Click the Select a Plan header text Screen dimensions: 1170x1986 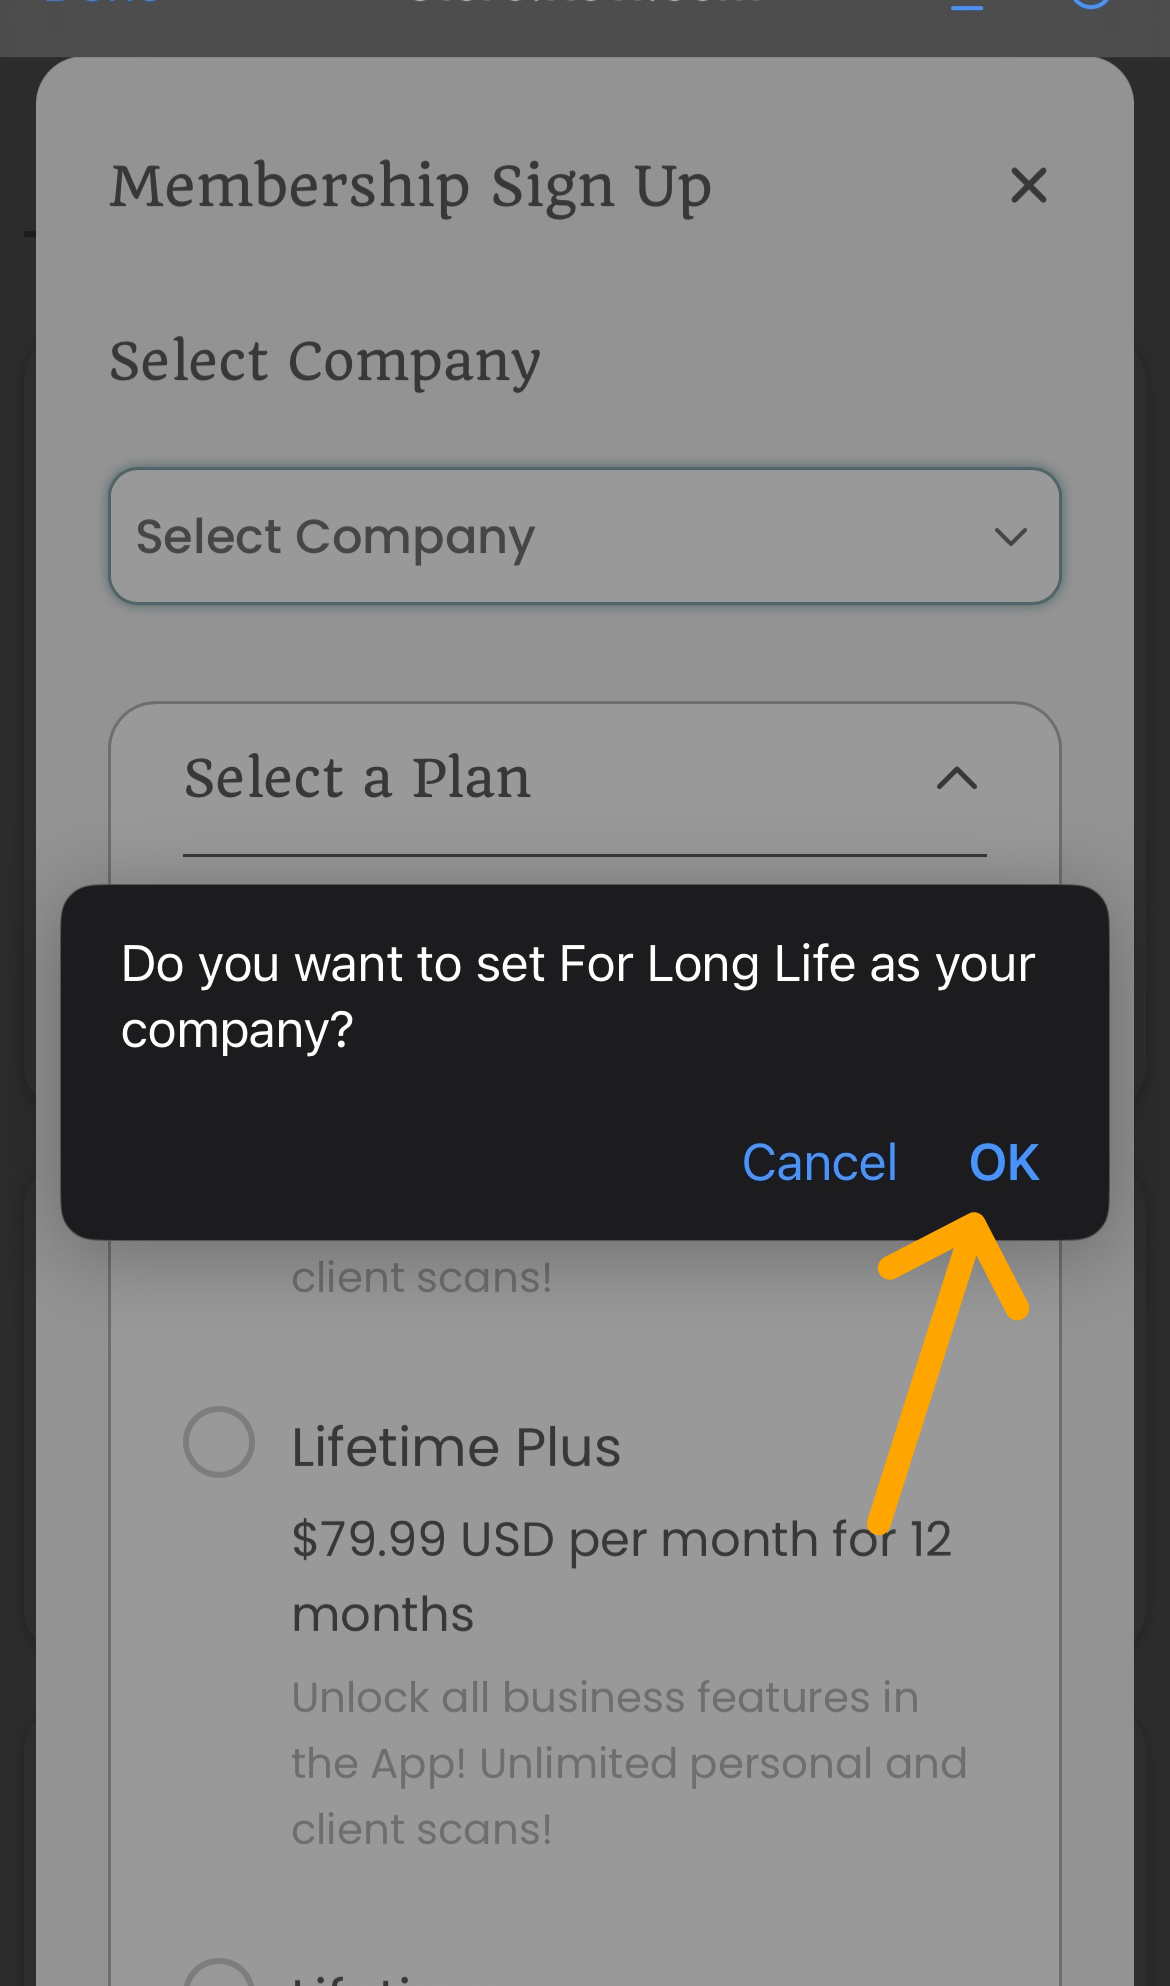click(357, 778)
